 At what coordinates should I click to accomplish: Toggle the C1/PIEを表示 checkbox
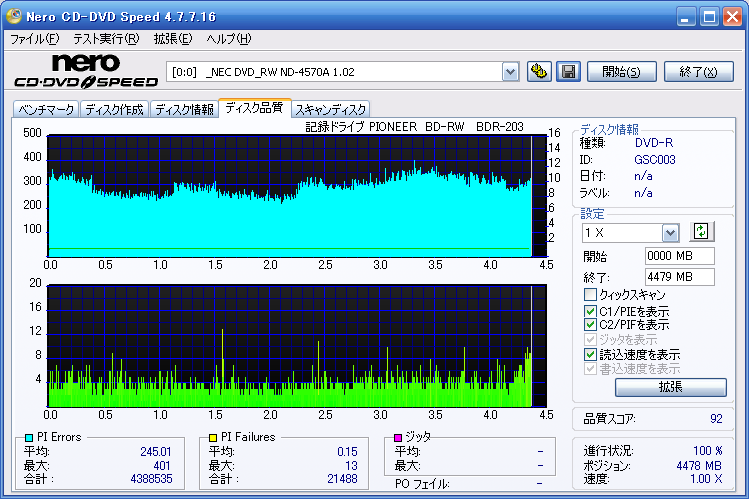pyautogui.click(x=590, y=311)
